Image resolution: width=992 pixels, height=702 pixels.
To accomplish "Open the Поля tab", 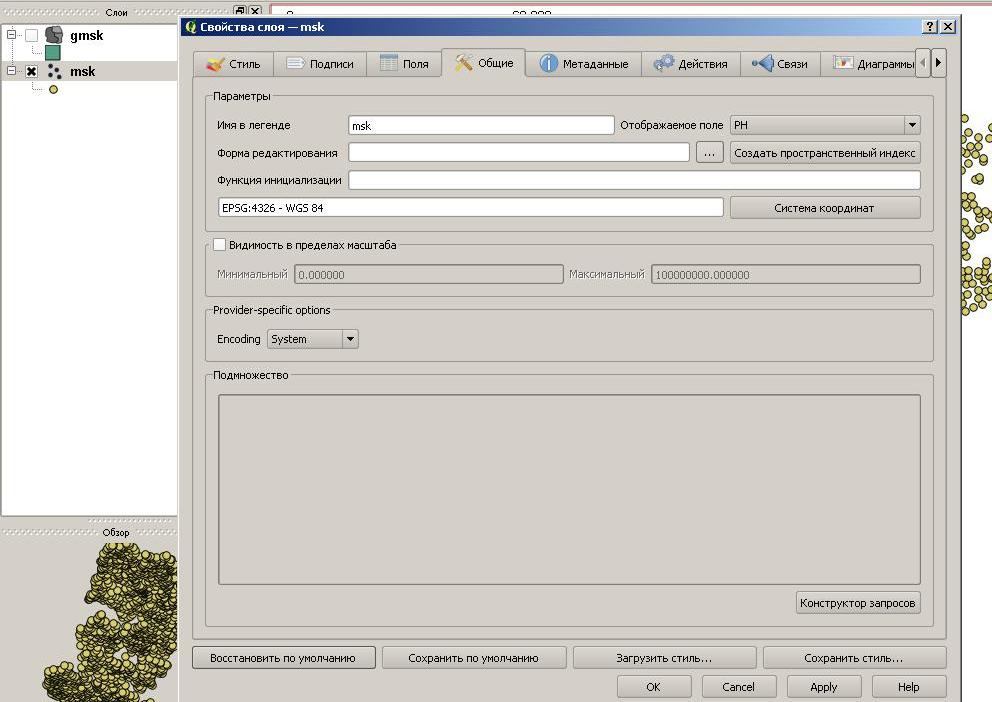I will pos(404,64).
